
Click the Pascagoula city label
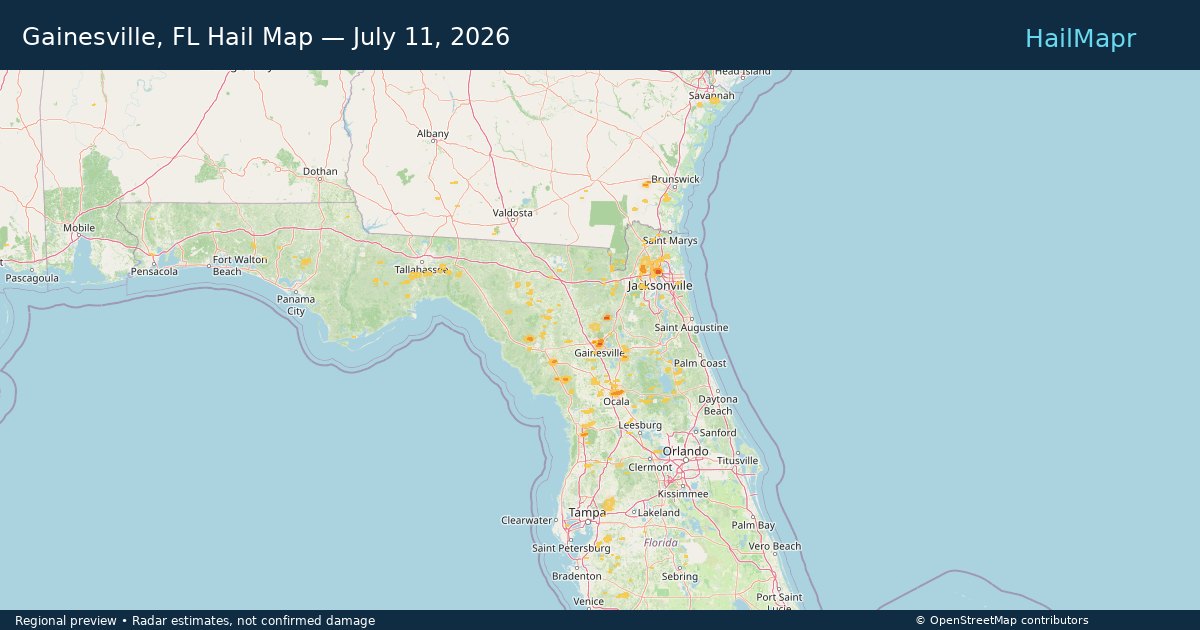pos(30,277)
